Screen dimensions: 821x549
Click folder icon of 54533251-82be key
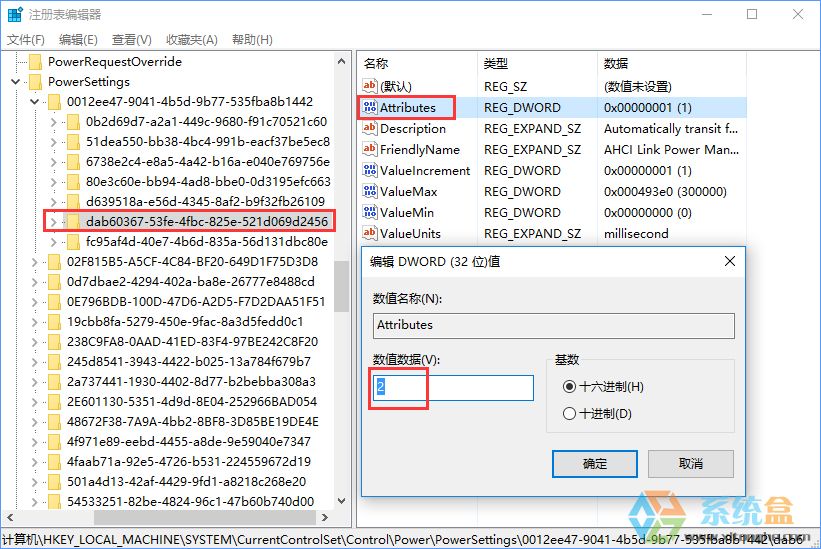click(54, 501)
